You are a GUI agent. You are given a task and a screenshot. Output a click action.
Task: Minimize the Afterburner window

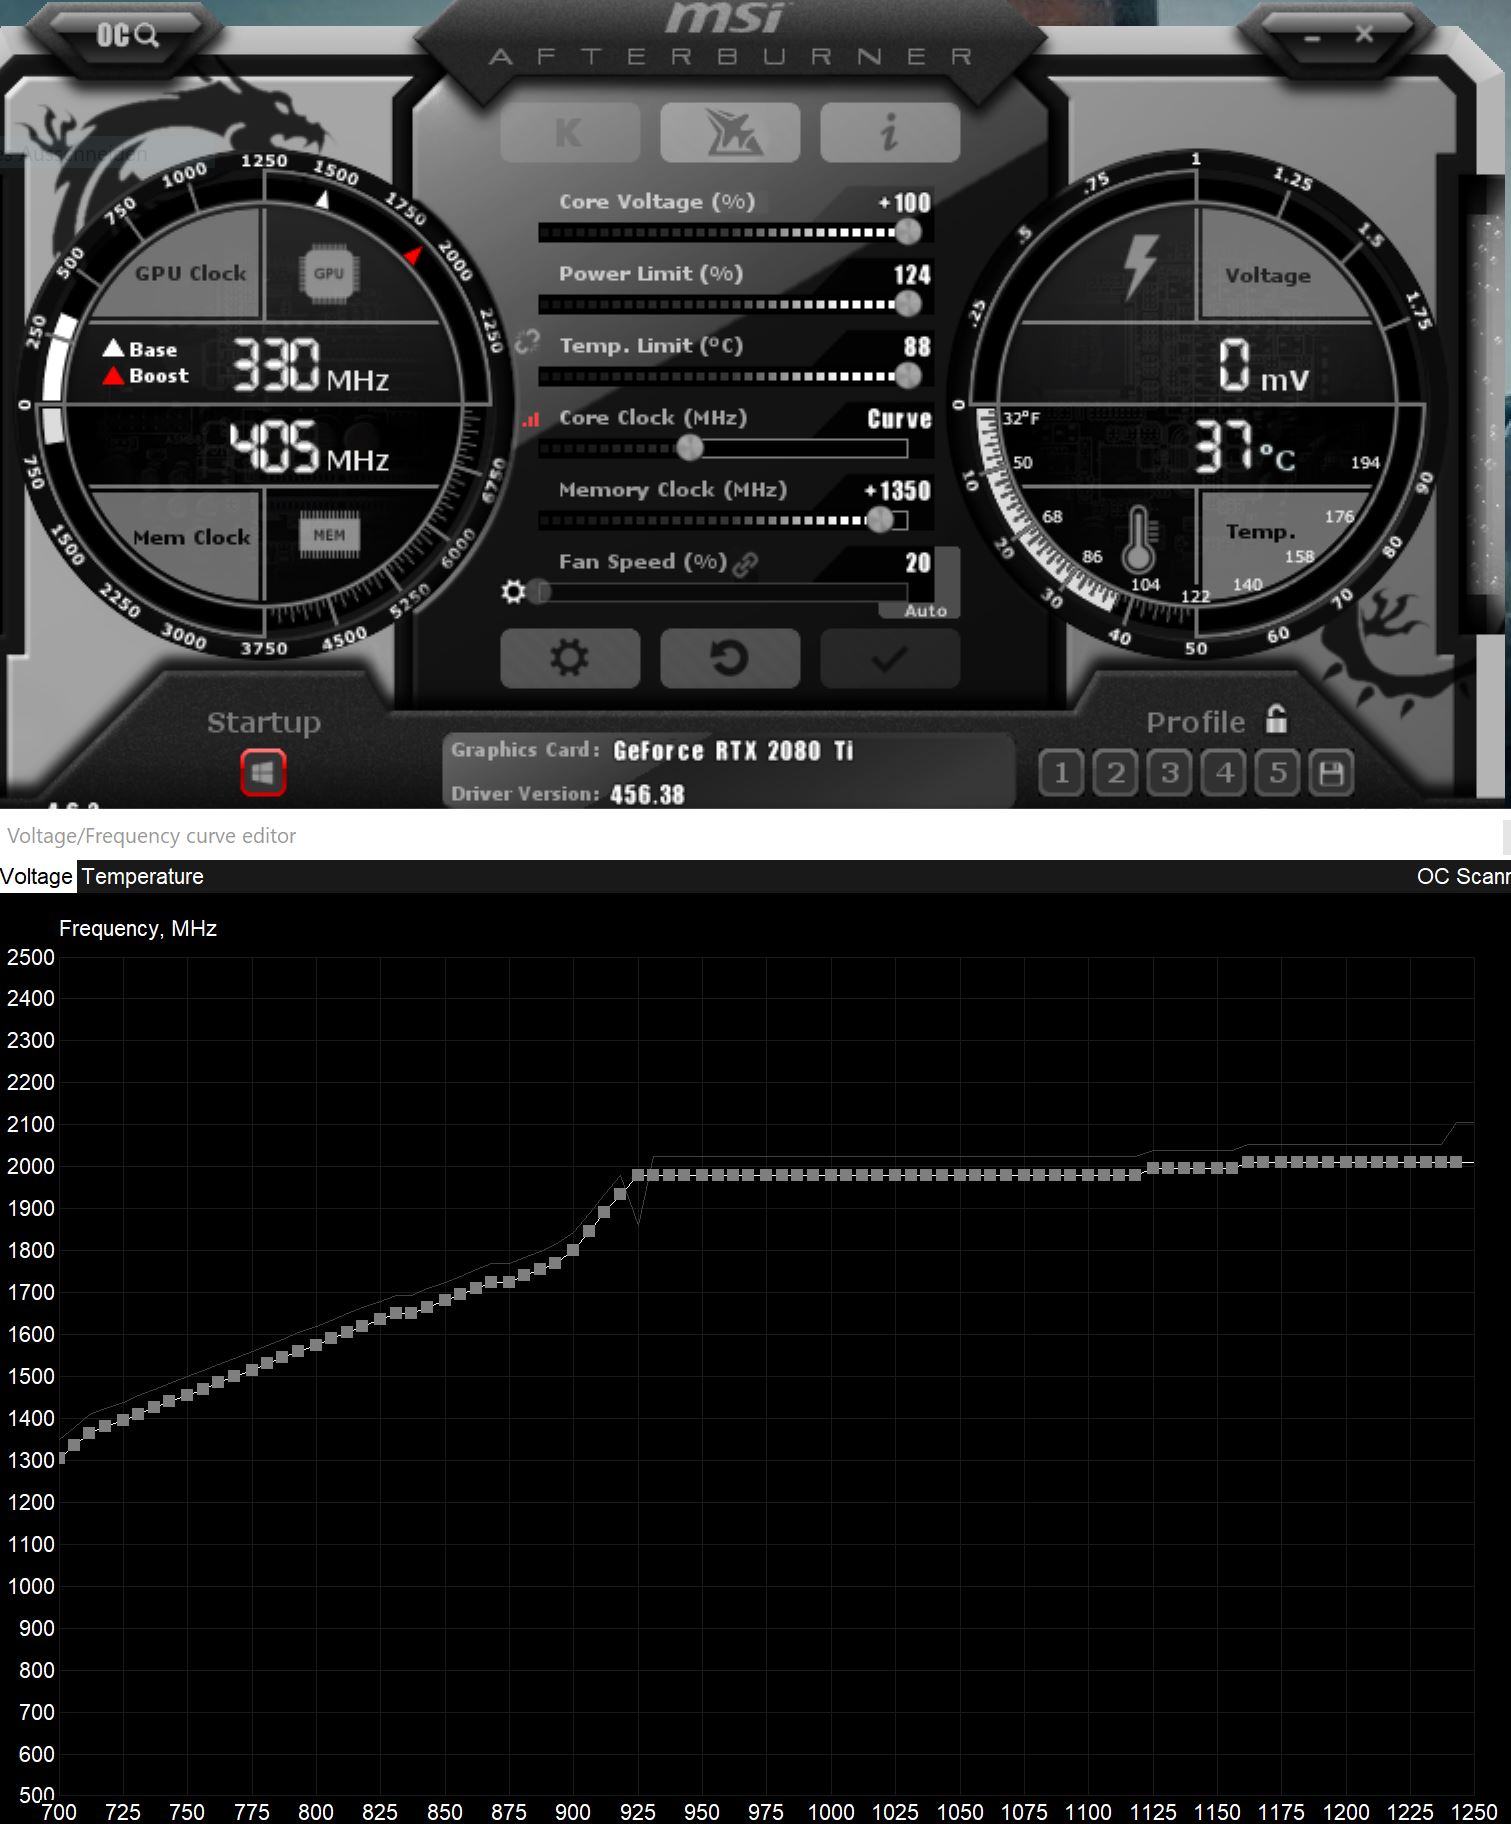tap(1312, 37)
